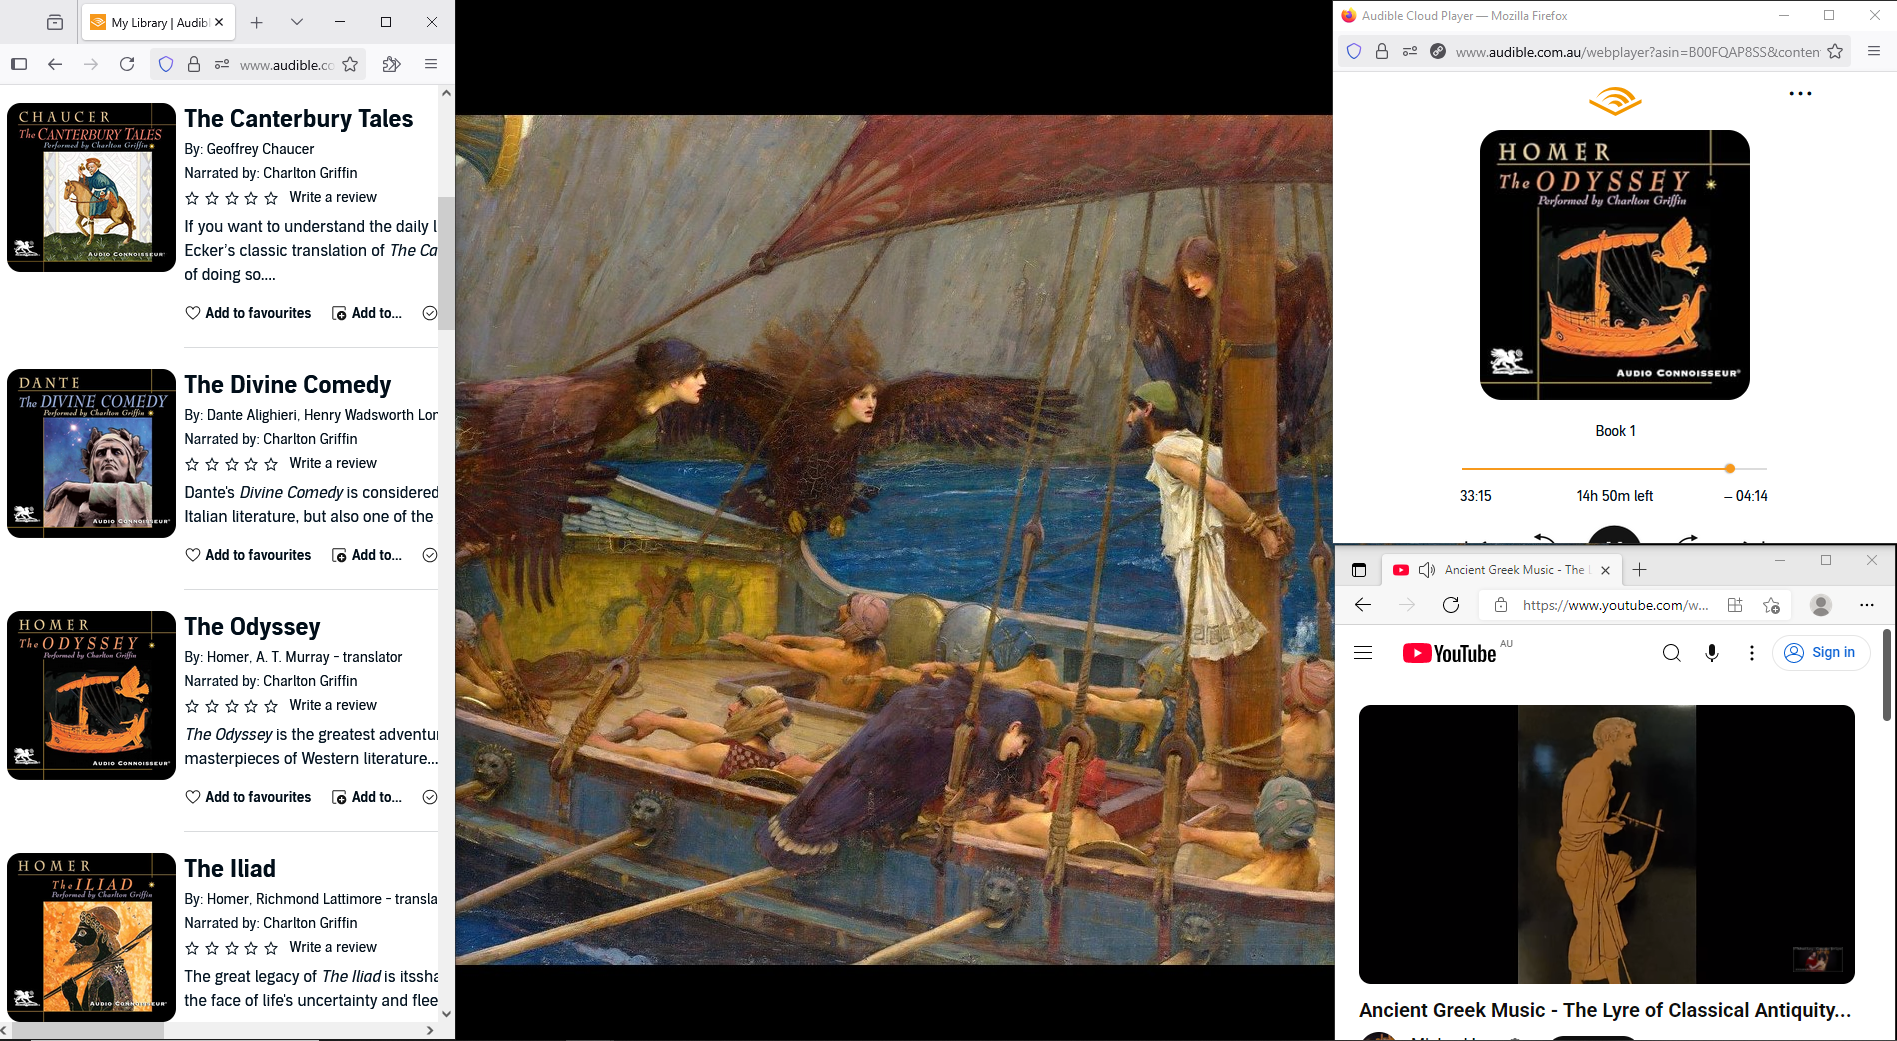Open YouTube search magnifier
The height and width of the screenshot is (1041, 1897).
[1671, 653]
